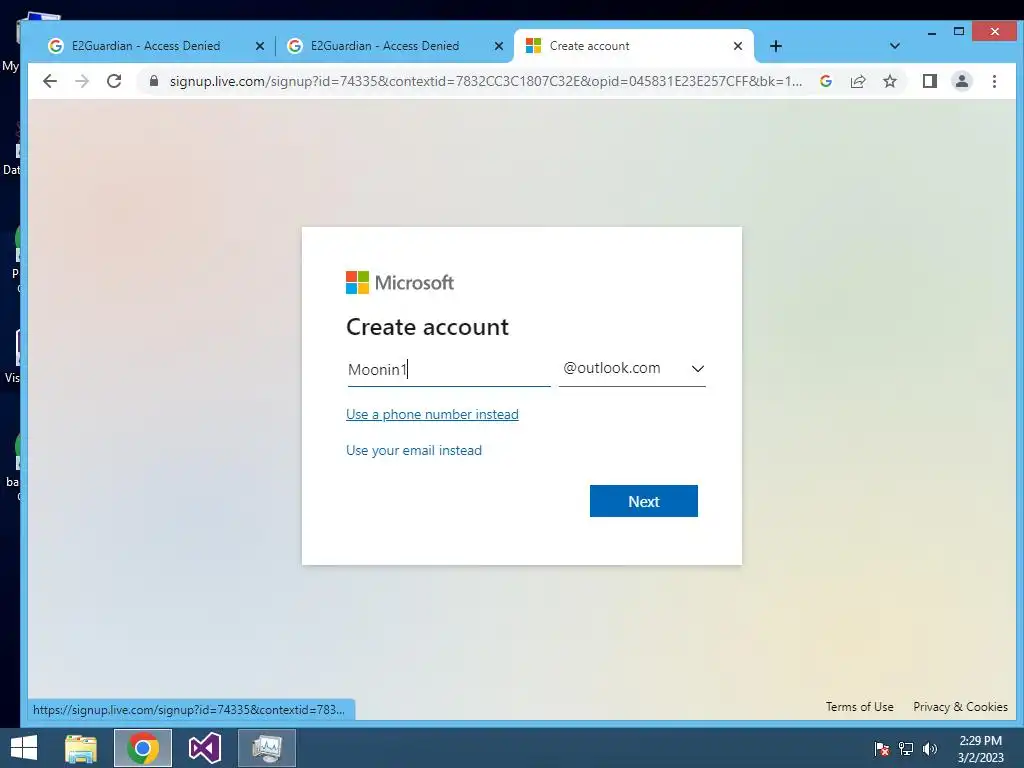Click Chrome icon in taskbar
1024x768 pixels.
point(142,748)
